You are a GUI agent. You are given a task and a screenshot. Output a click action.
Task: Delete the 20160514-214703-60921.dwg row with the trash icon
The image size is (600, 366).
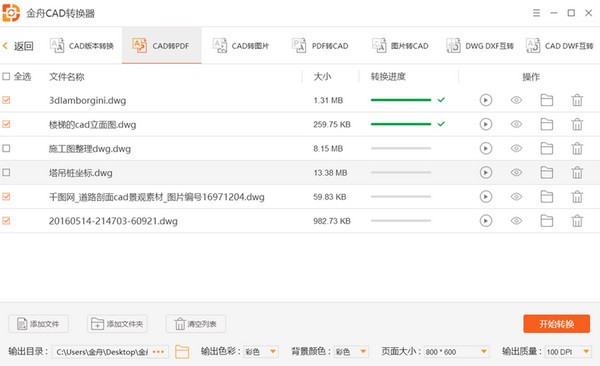(577, 221)
